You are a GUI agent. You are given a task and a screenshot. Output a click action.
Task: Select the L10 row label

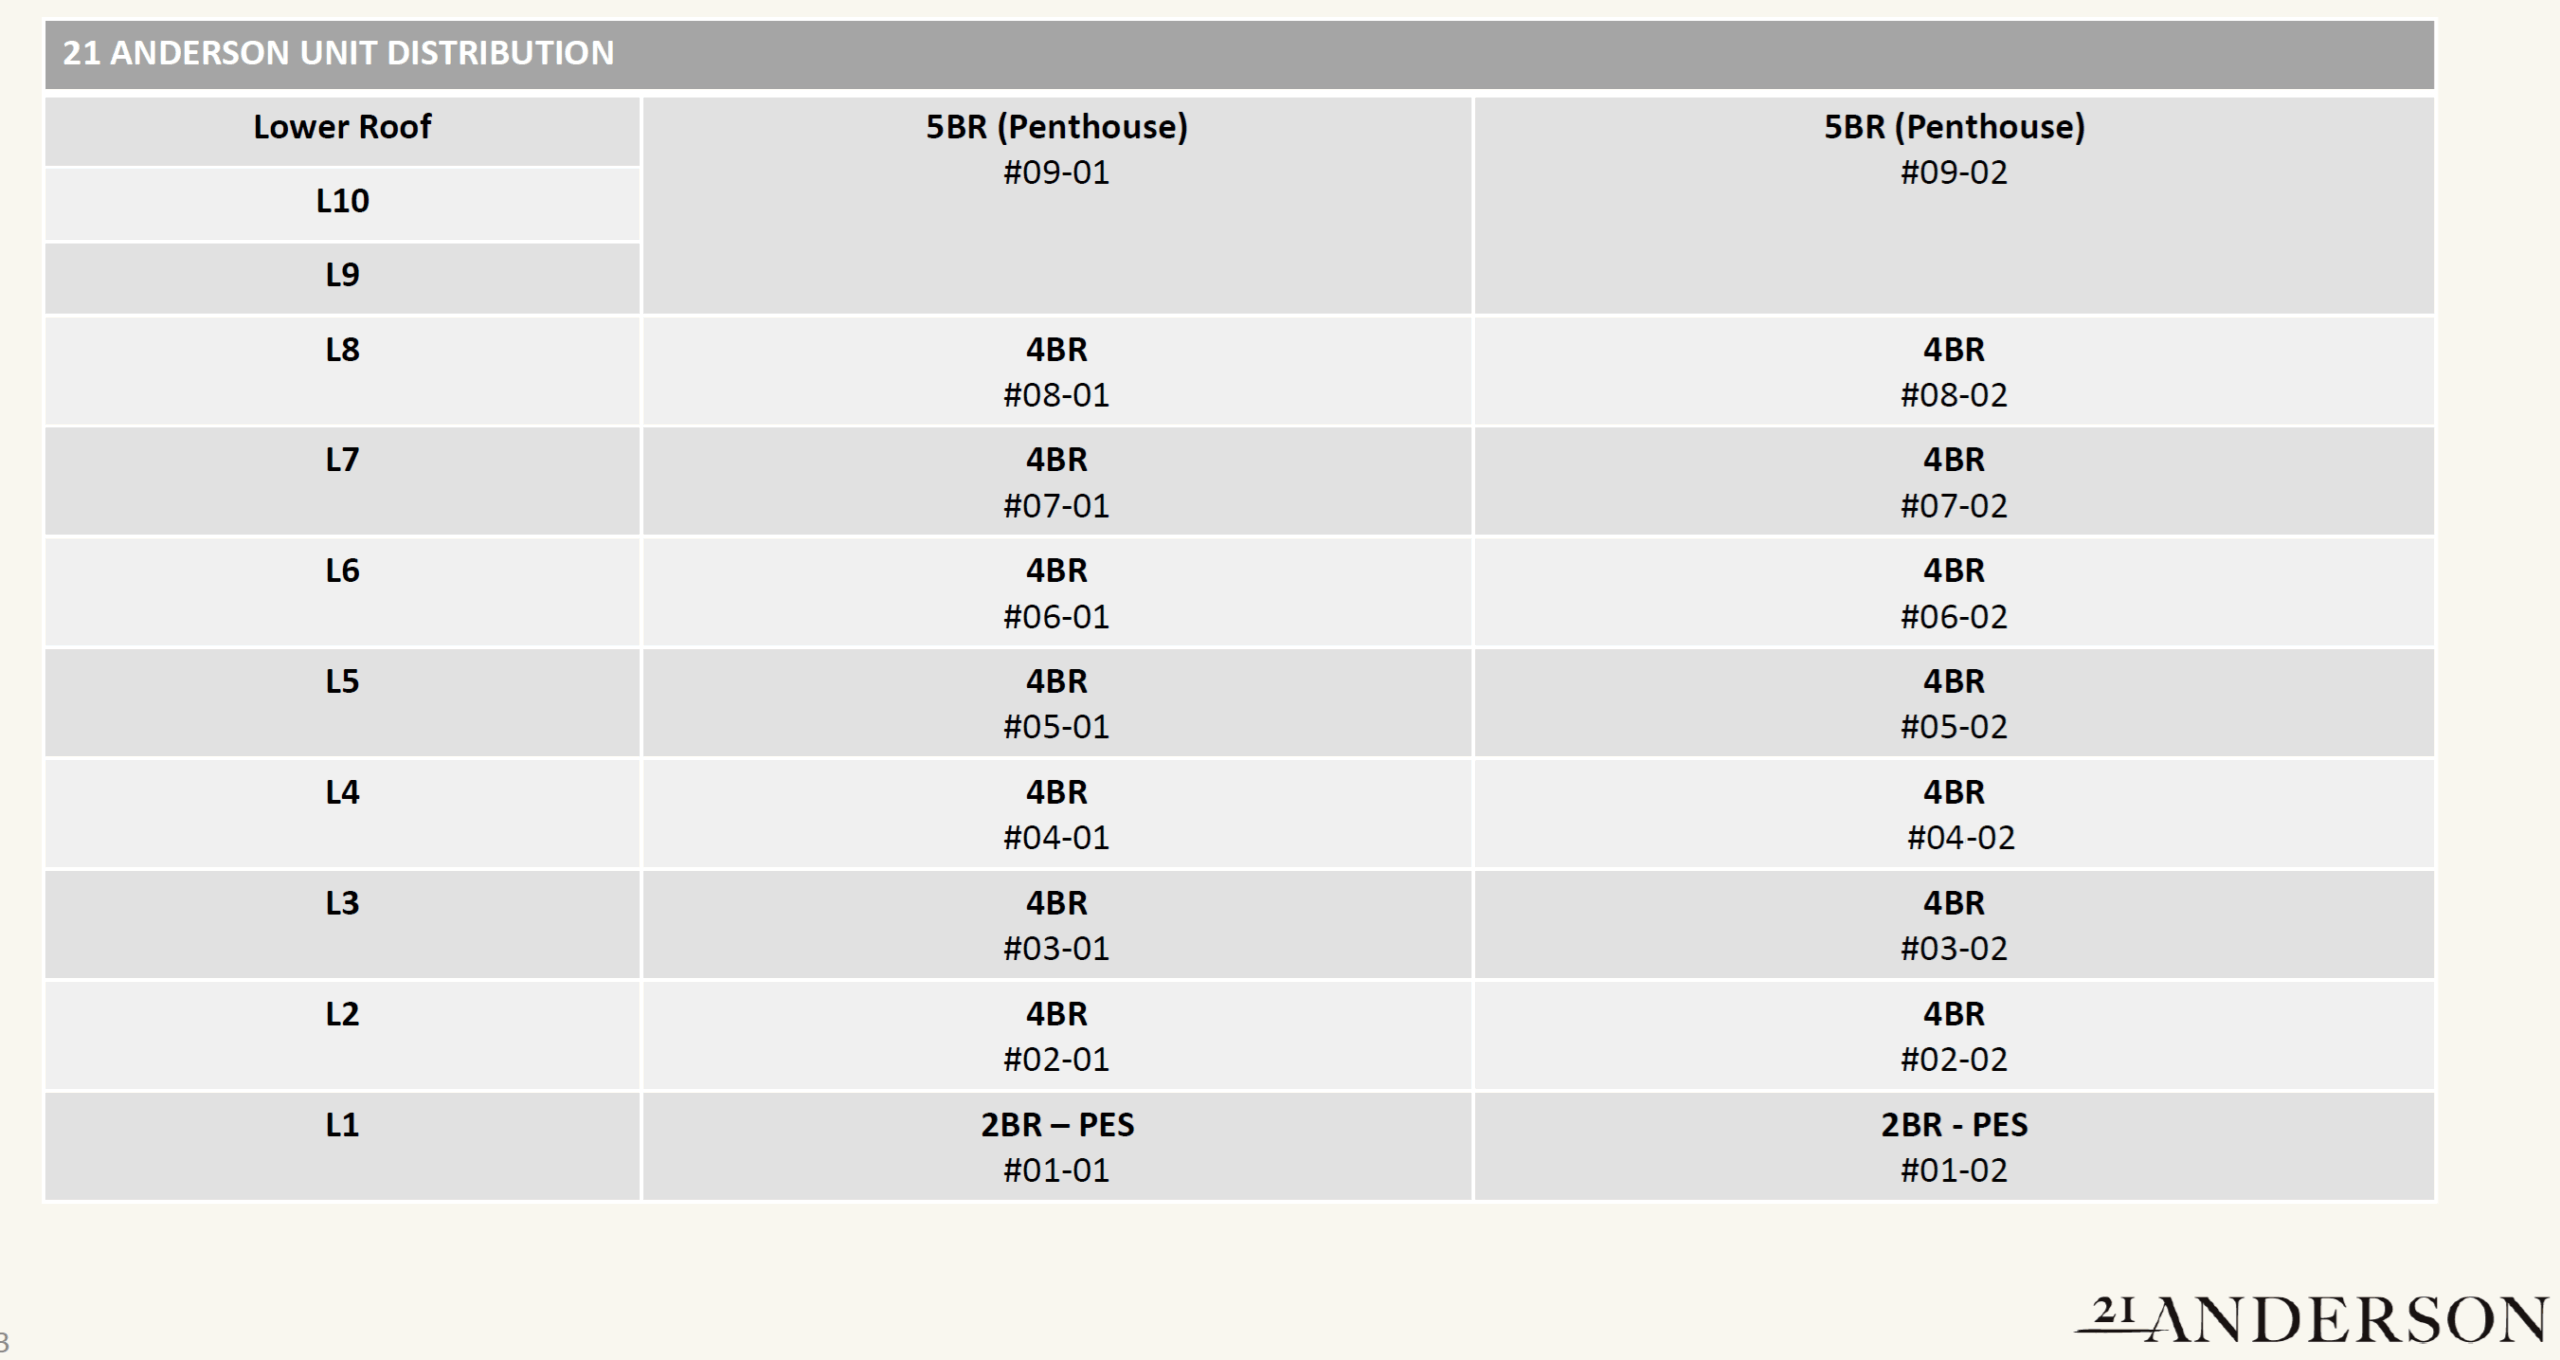pyautogui.click(x=342, y=201)
